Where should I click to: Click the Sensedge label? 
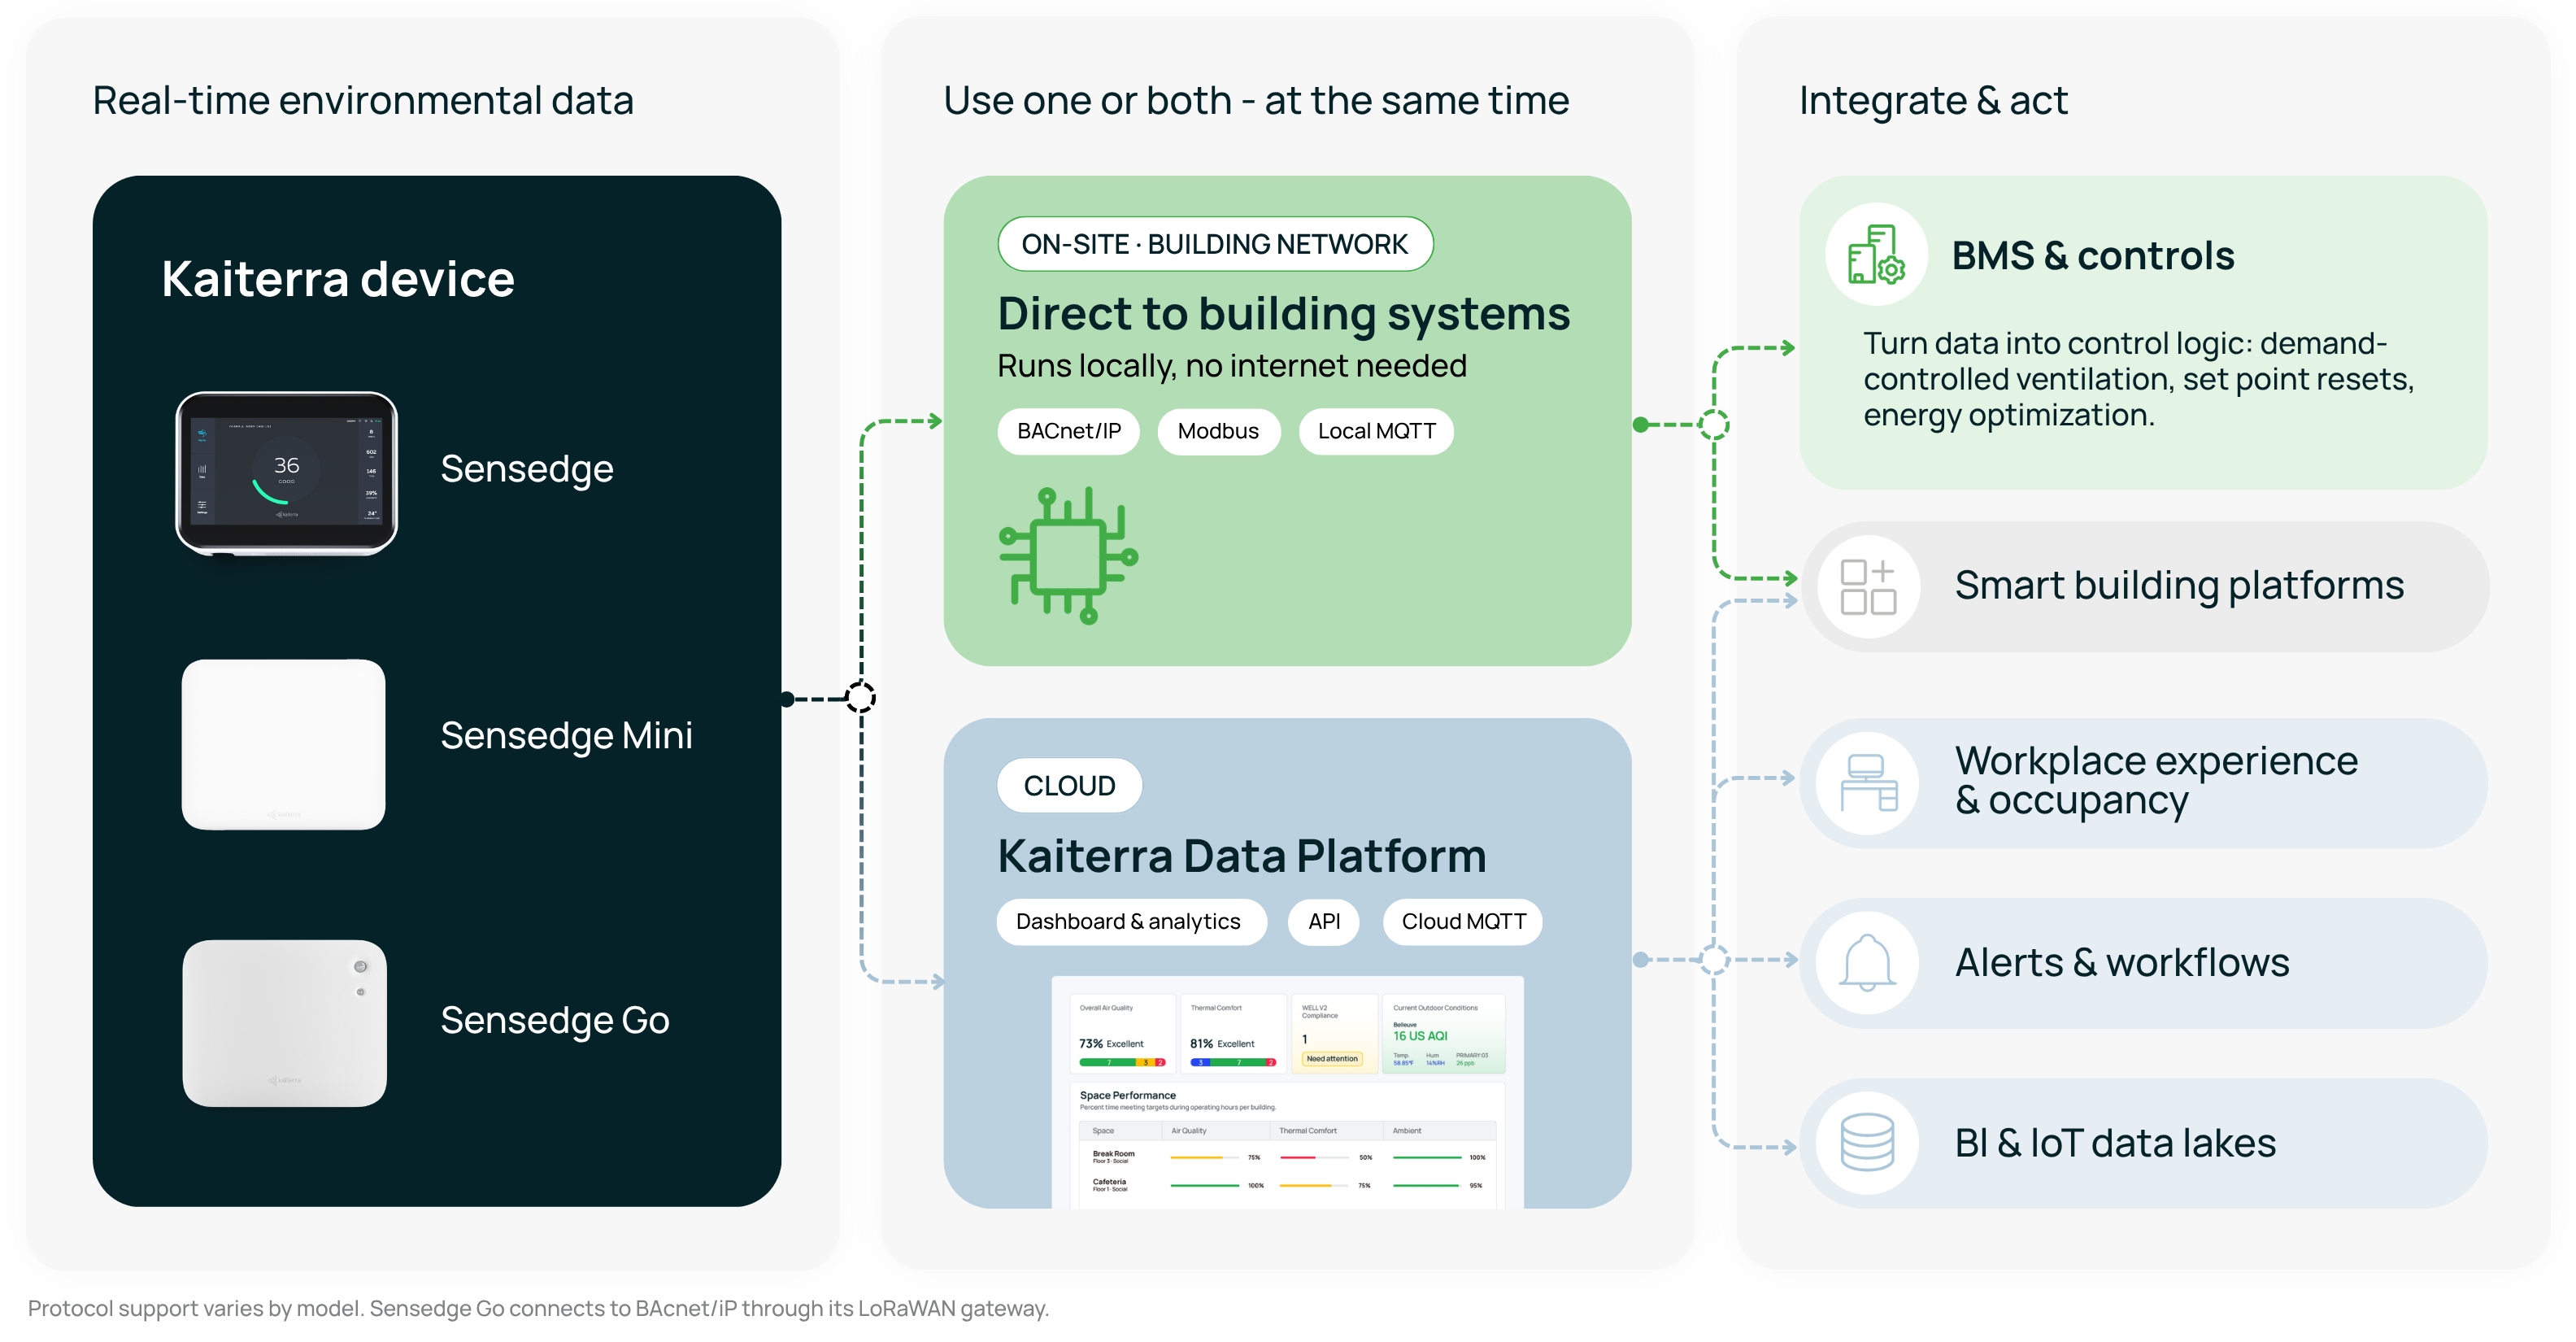point(527,469)
